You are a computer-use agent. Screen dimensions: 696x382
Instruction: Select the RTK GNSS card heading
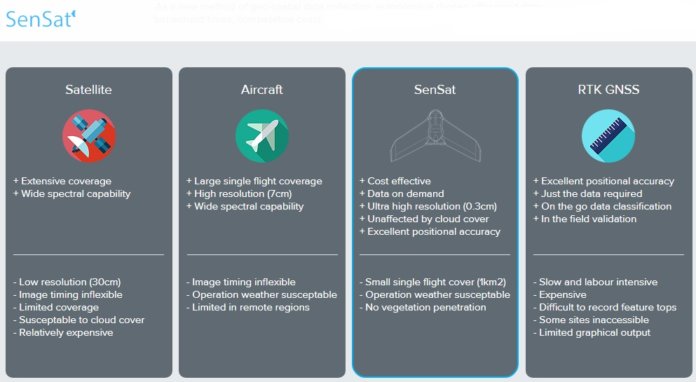[x=609, y=90]
